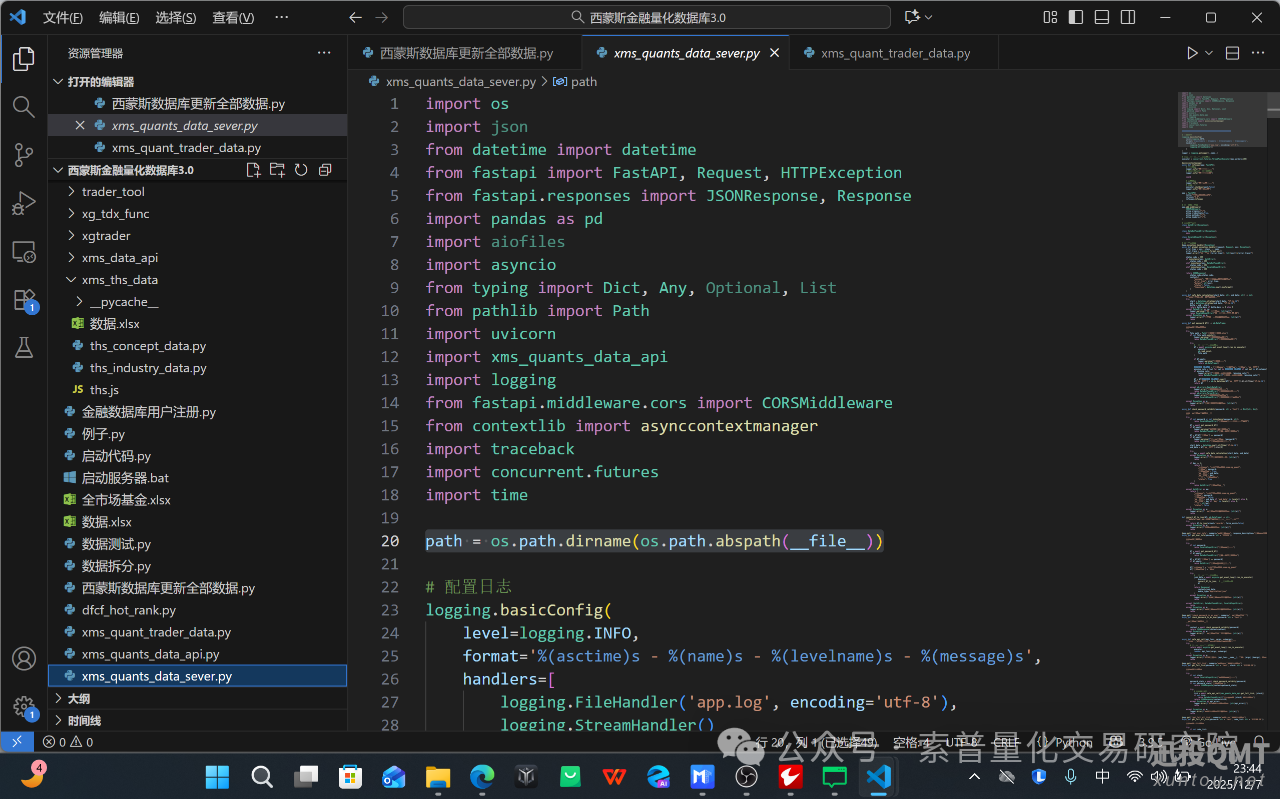Toggle the bottom panel layout button
Image resolution: width=1280 pixels, height=799 pixels.
pos(1102,17)
